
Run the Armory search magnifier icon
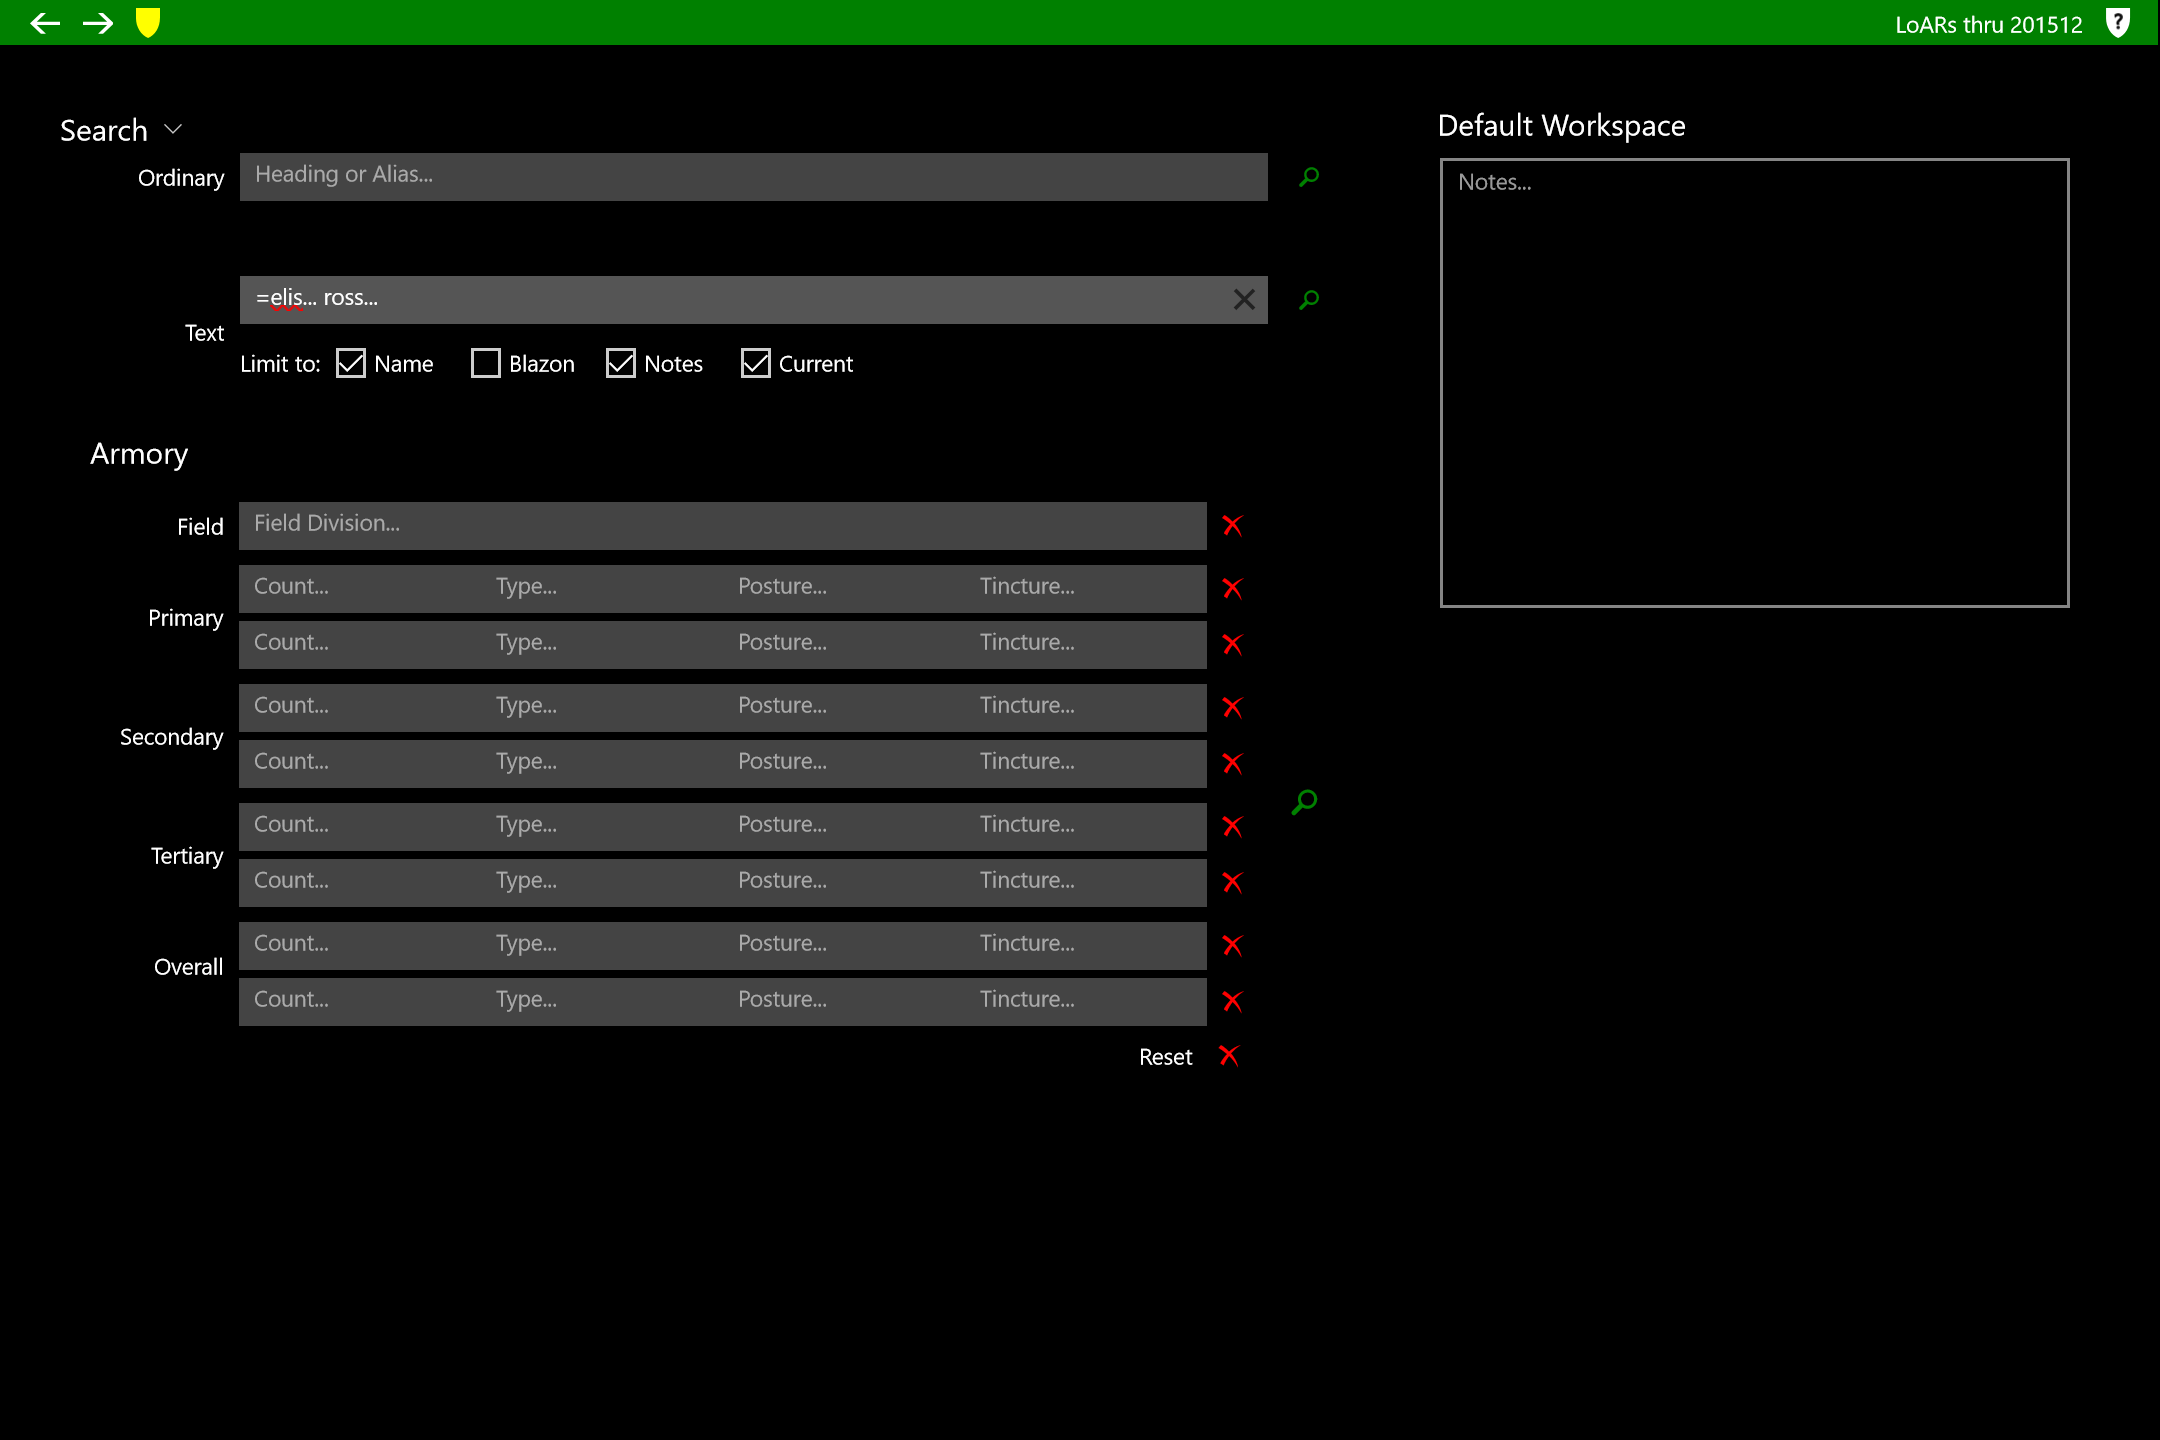pos(1304,802)
